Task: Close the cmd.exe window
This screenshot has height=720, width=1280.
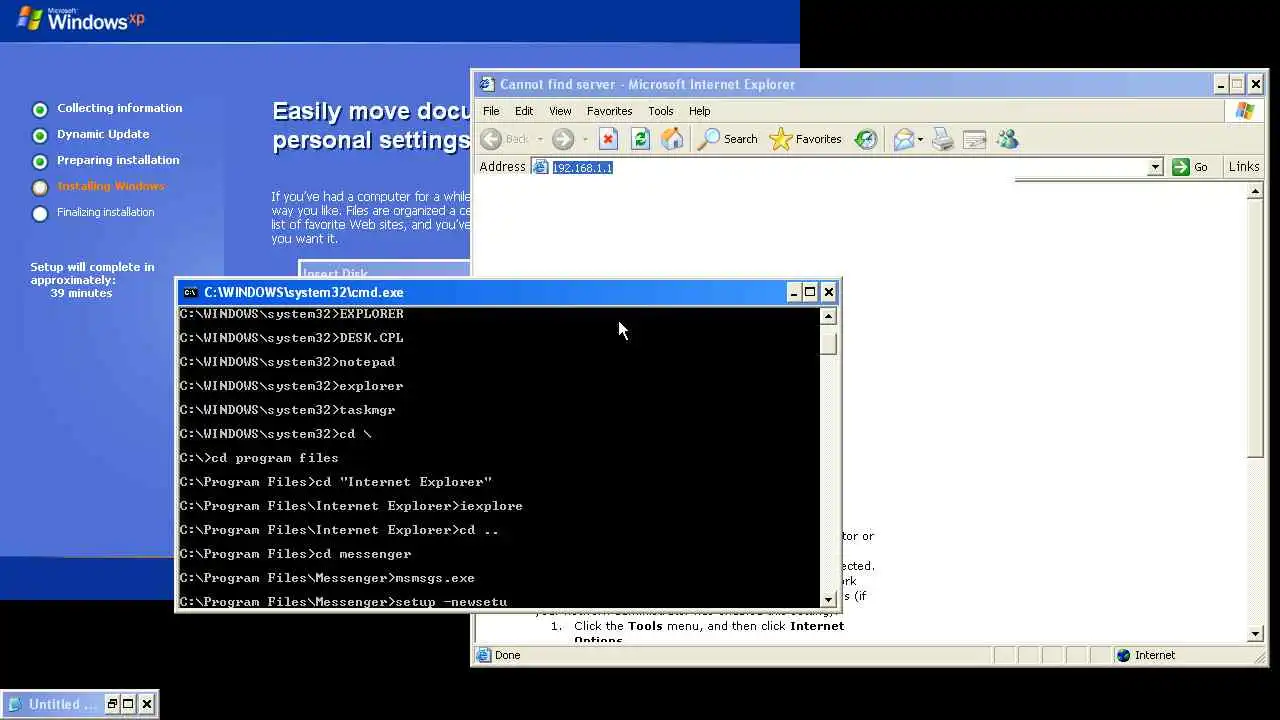Action: 828,292
